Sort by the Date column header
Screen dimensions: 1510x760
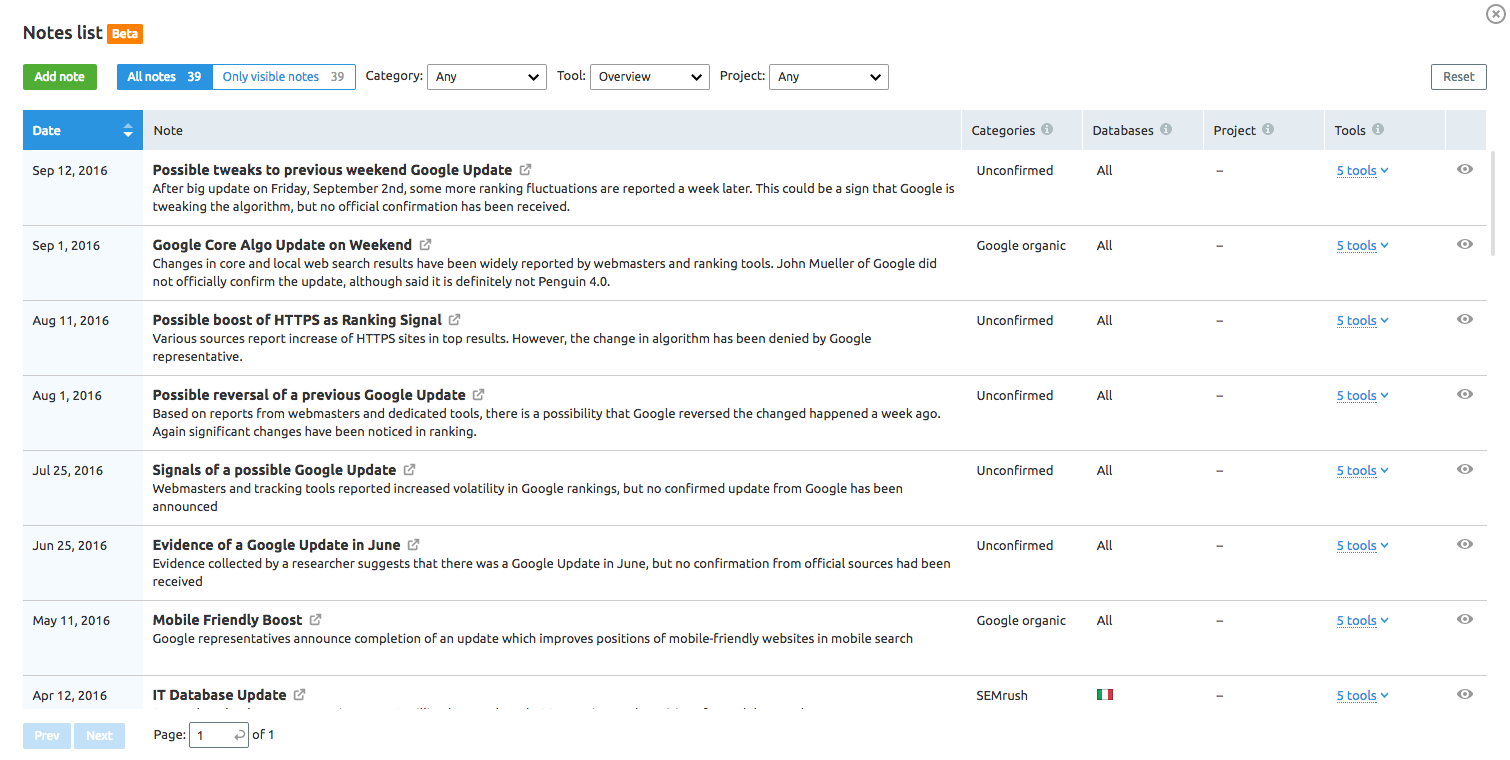83,130
